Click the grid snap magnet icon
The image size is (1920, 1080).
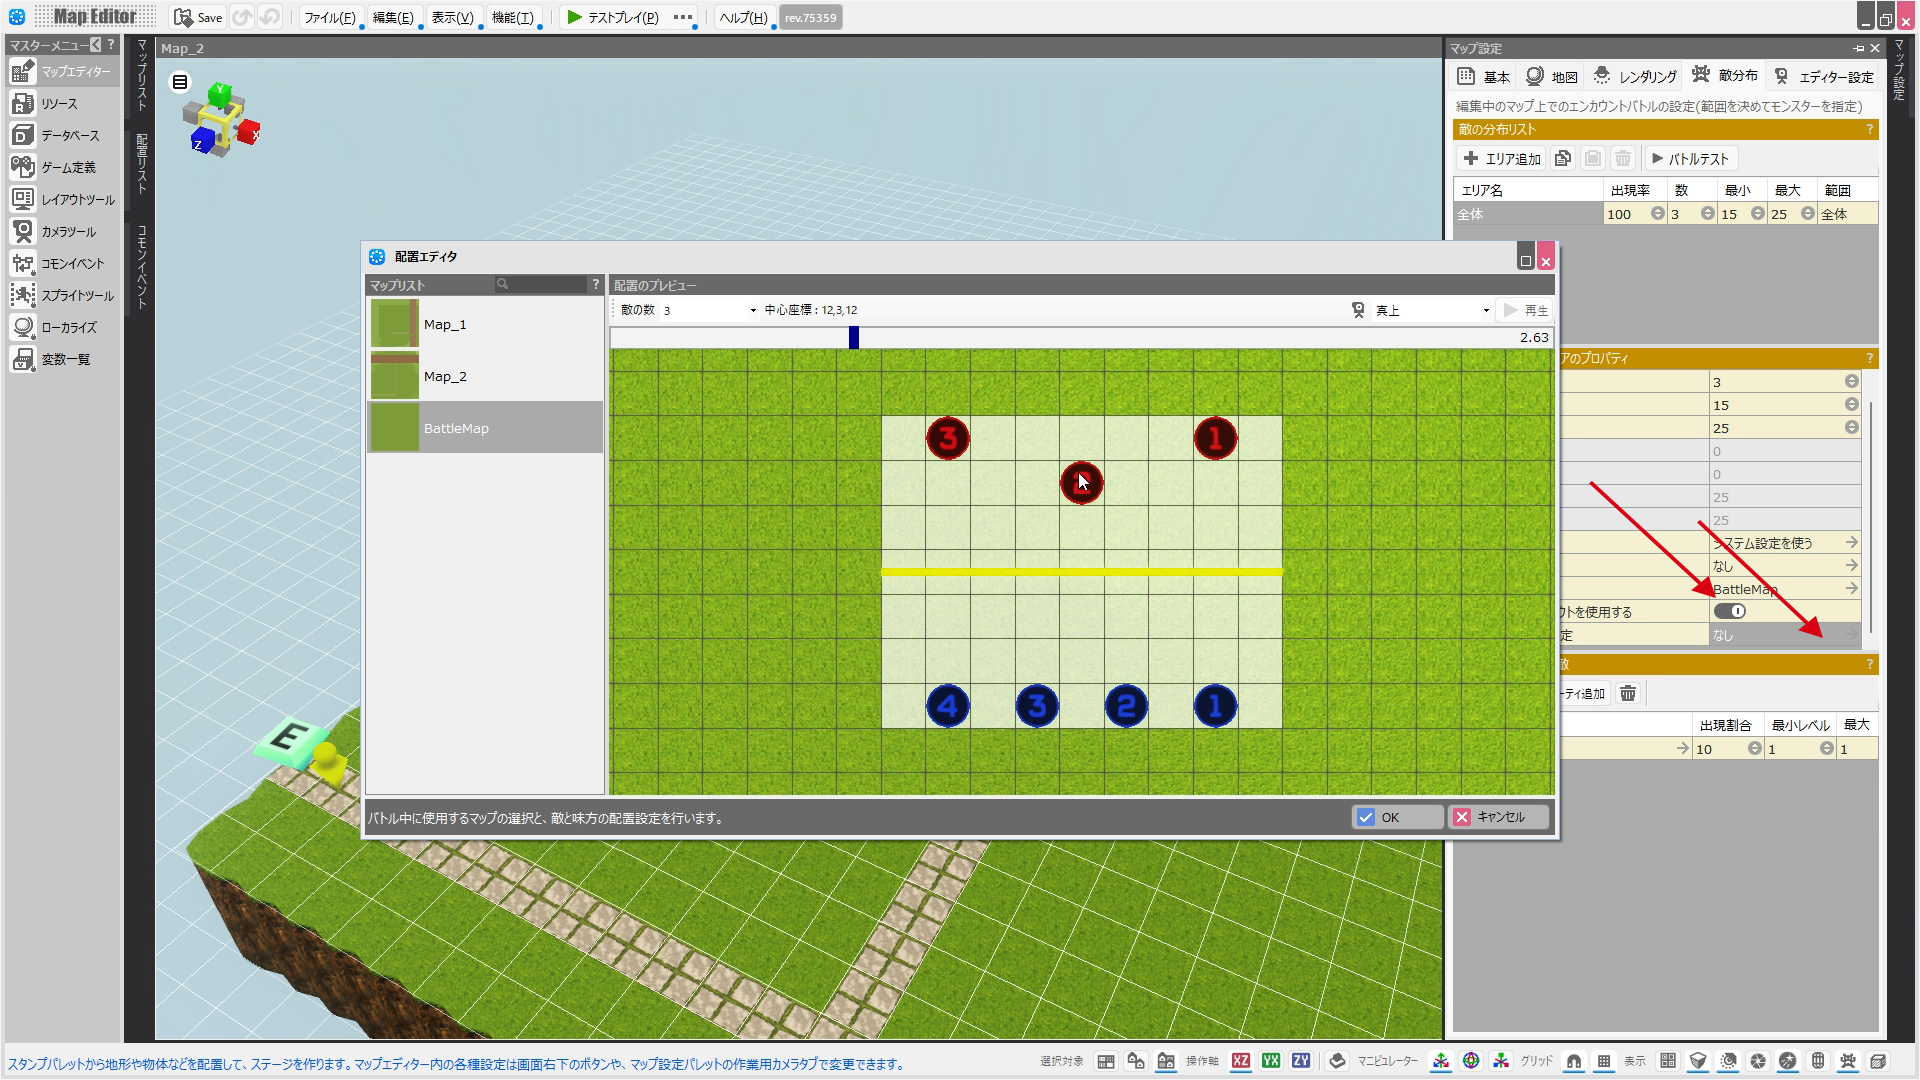[x=1574, y=1061]
